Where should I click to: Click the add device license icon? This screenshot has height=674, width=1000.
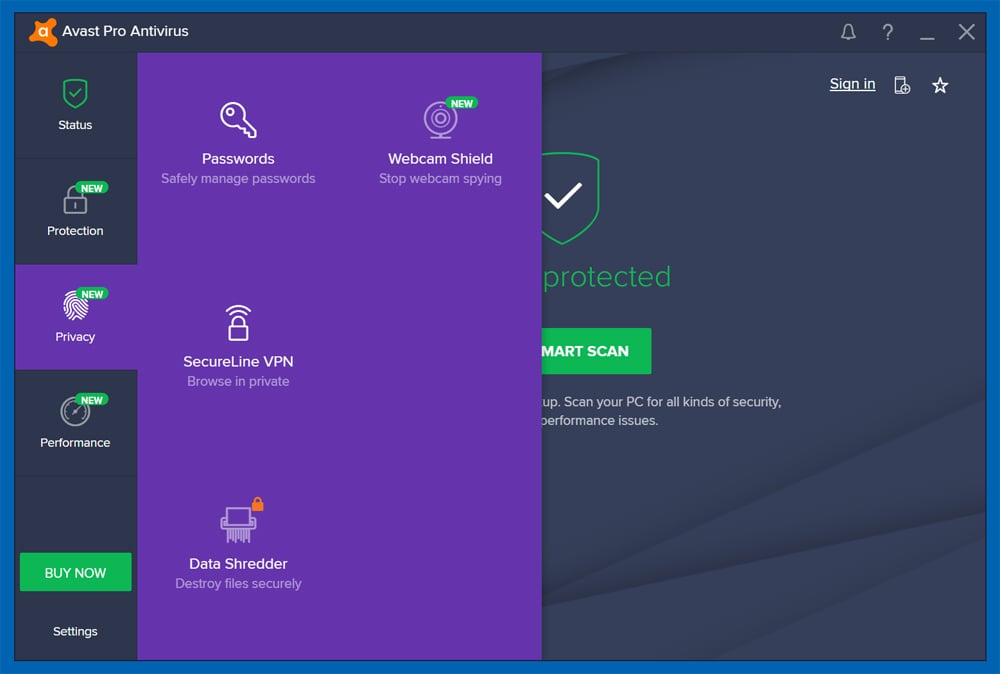pos(902,86)
